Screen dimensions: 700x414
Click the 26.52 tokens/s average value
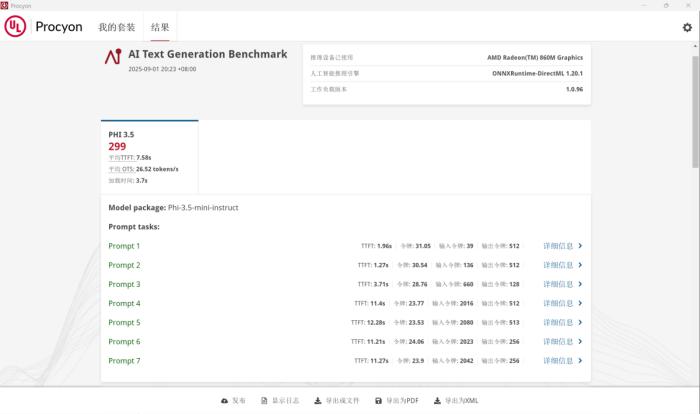click(157, 169)
